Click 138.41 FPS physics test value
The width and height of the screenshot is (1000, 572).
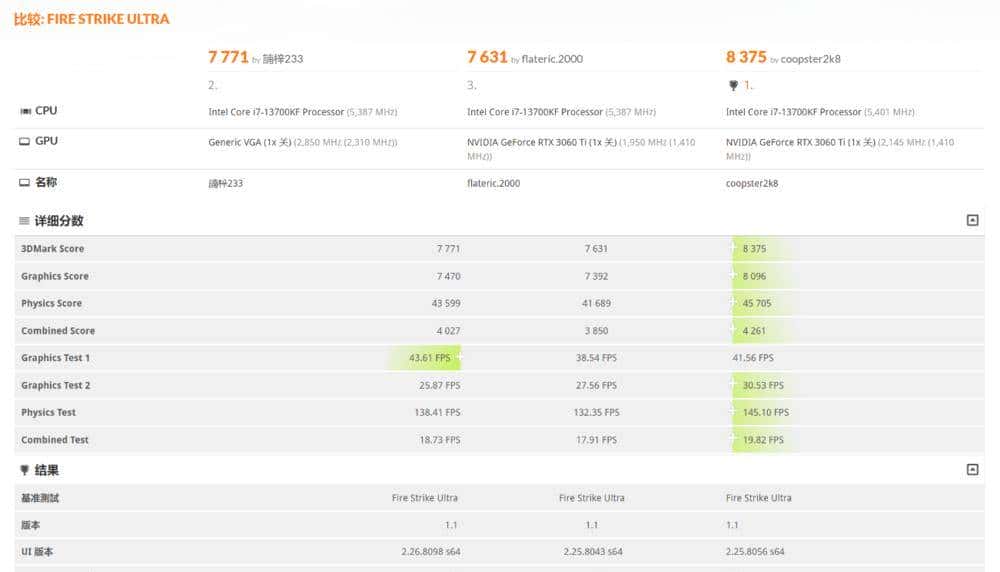438,413
